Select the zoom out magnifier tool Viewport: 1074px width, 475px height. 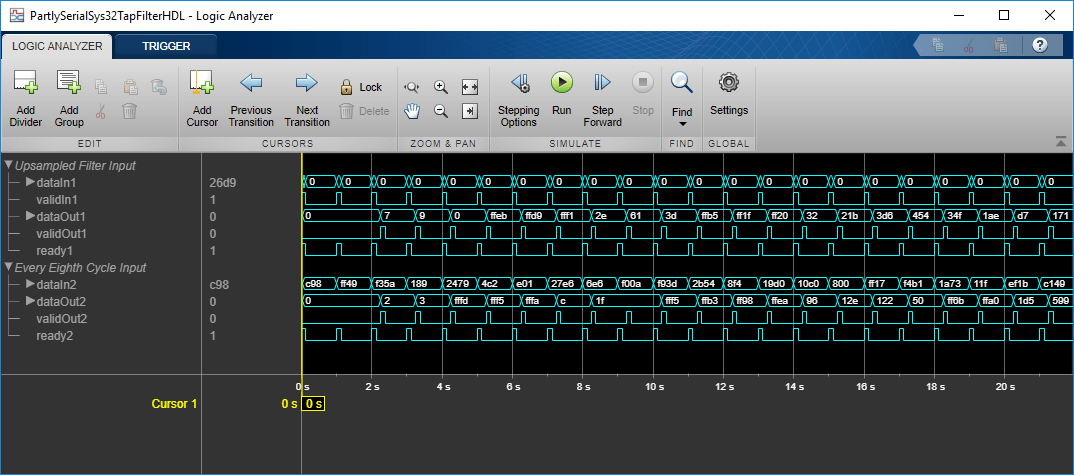pyautogui.click(x=440, y=110)
